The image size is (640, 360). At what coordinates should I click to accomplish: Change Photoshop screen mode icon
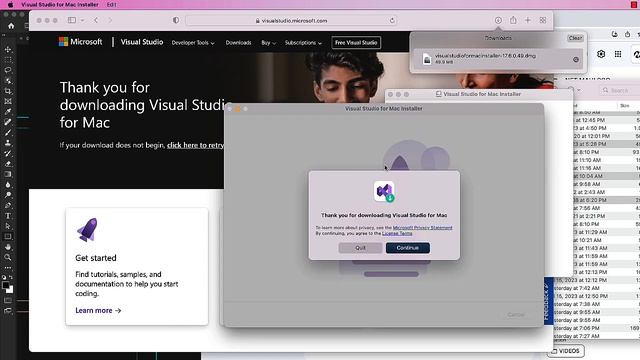coord(8,311)
